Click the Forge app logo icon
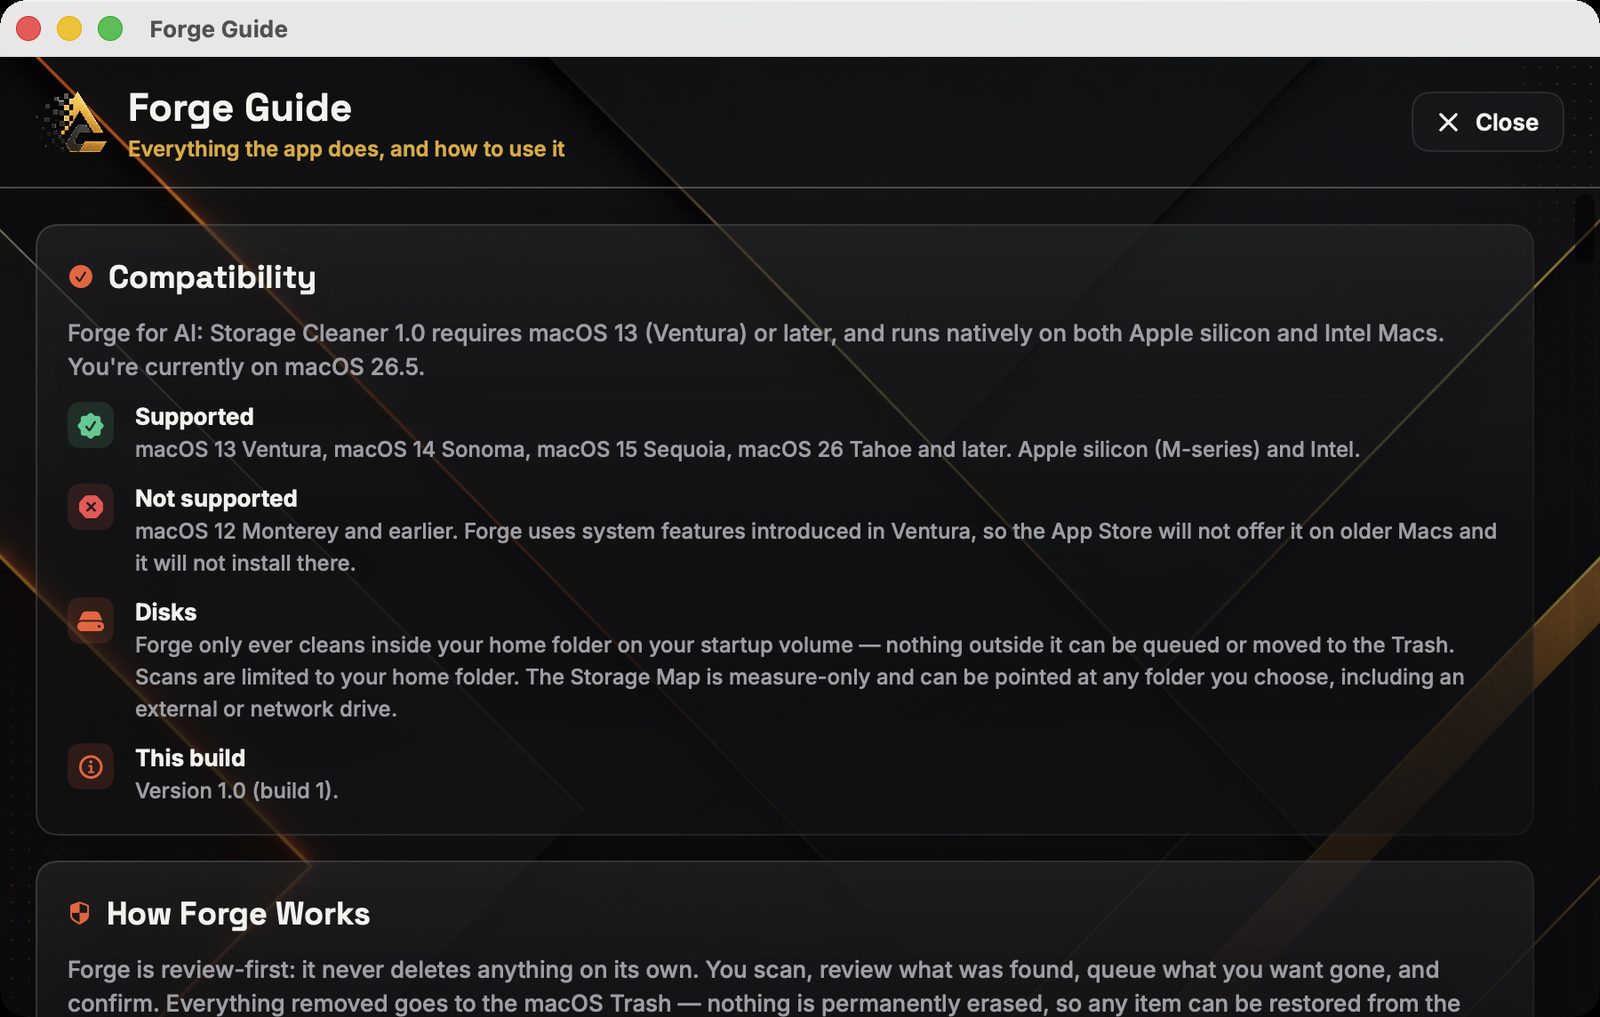Viewport: 1600px width, 1017px height. click(x=74, y=123)
